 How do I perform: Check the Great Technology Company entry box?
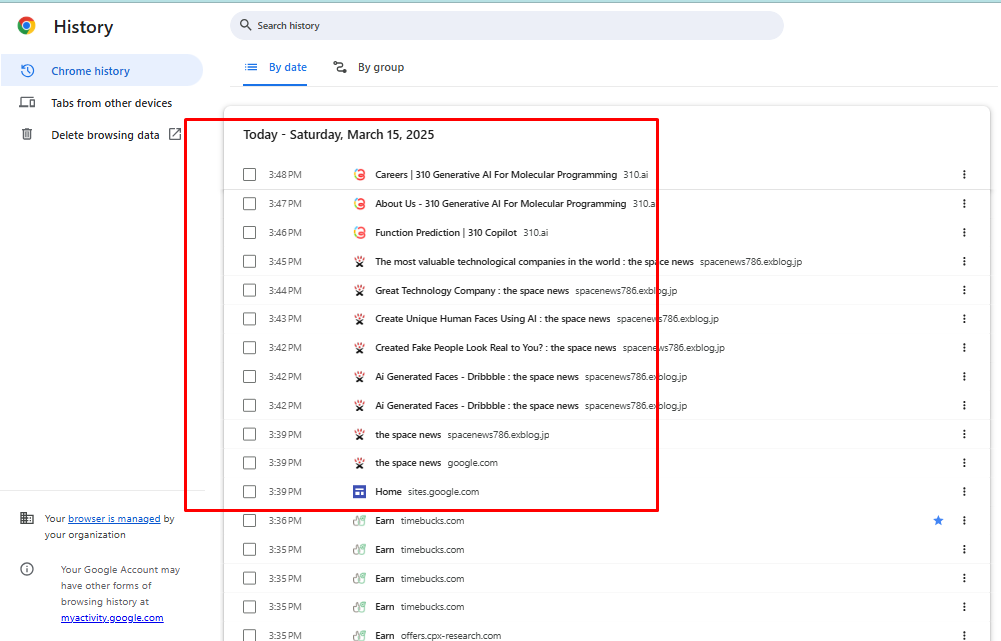pyautogui.click(x=250, y=290)
